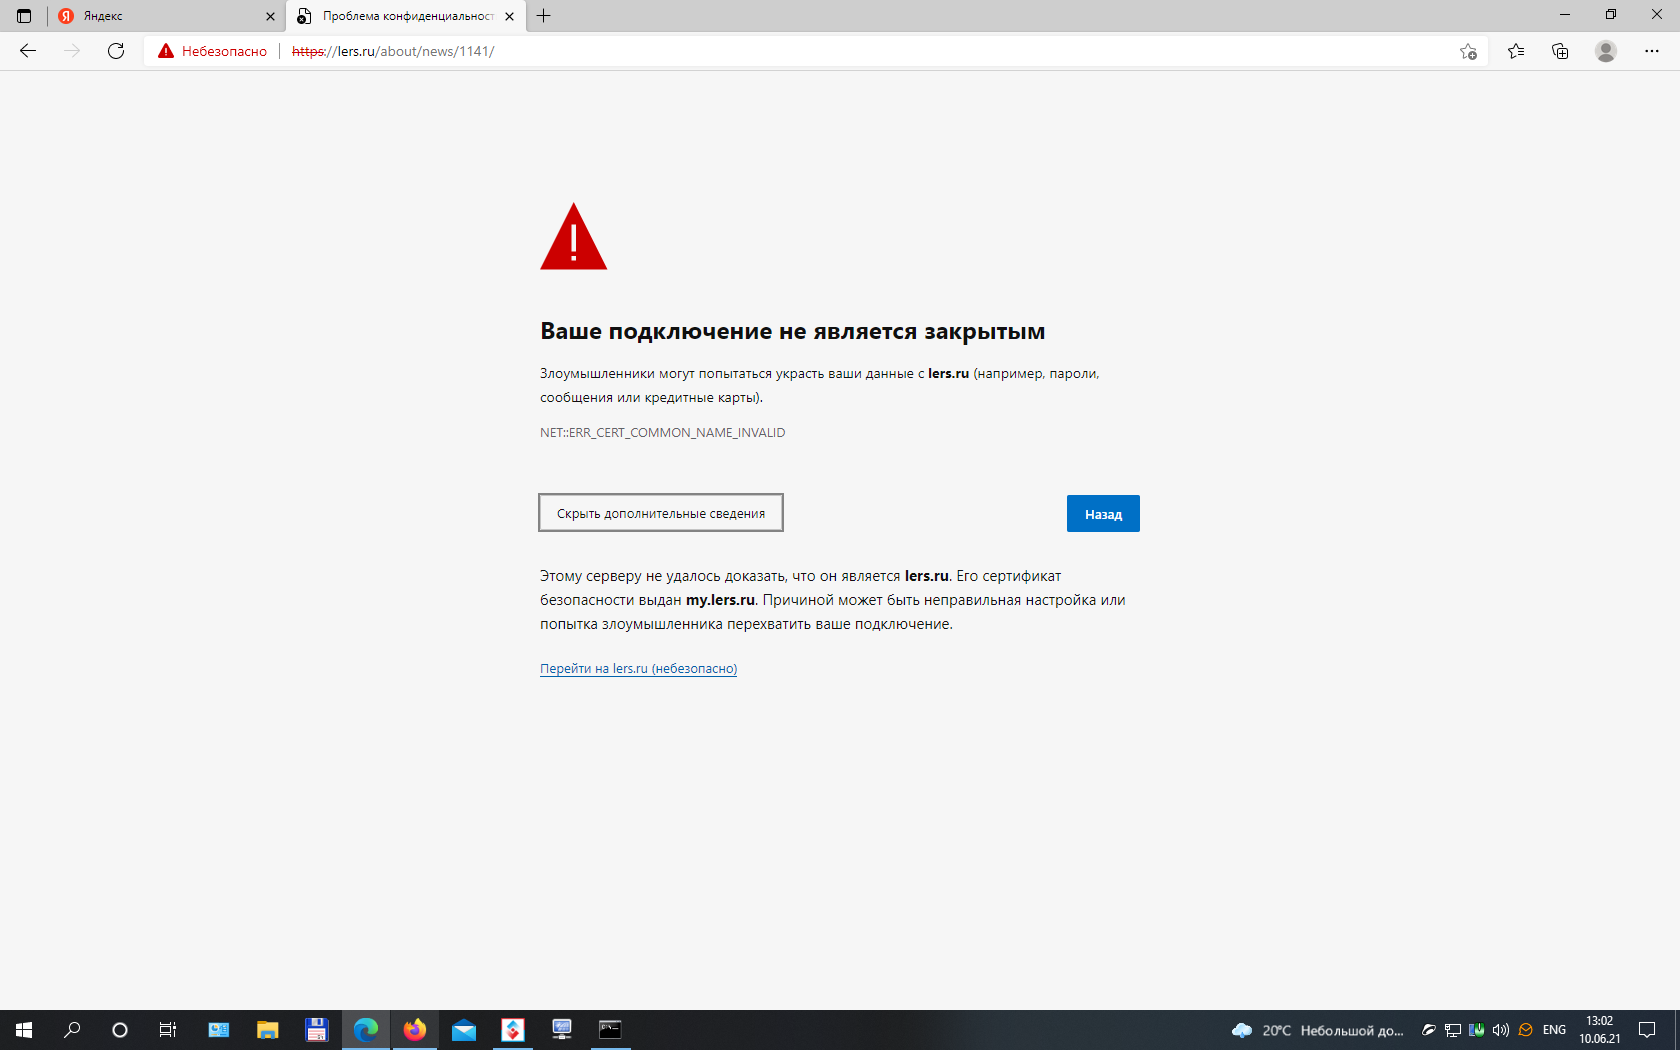Switch to Command Prompt on taskbar
Screen dimensions: 1680x1050
[610, 1030]
